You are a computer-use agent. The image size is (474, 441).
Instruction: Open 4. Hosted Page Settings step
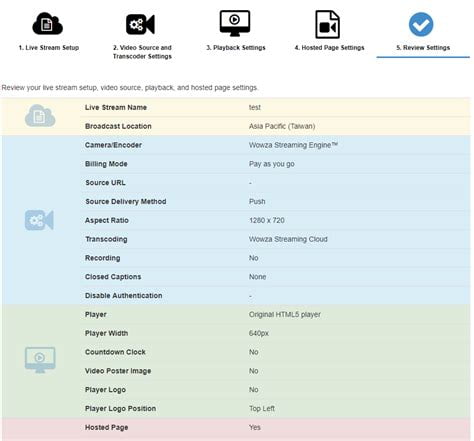pyautogui.click(x=329, y=48)
